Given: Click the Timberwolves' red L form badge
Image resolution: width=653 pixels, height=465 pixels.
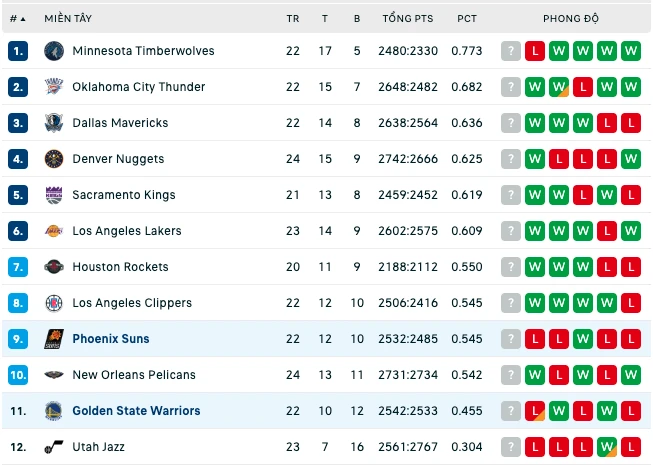Looking at the screenshot, I should pos(535,51).
